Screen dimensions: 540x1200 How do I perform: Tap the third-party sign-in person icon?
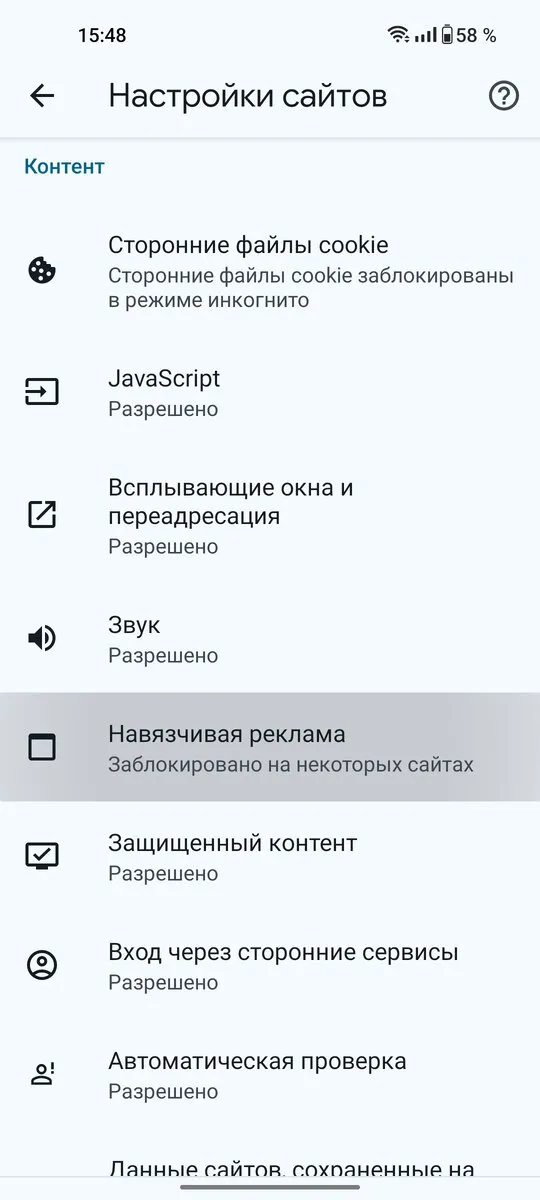click(x=42, y=965)
